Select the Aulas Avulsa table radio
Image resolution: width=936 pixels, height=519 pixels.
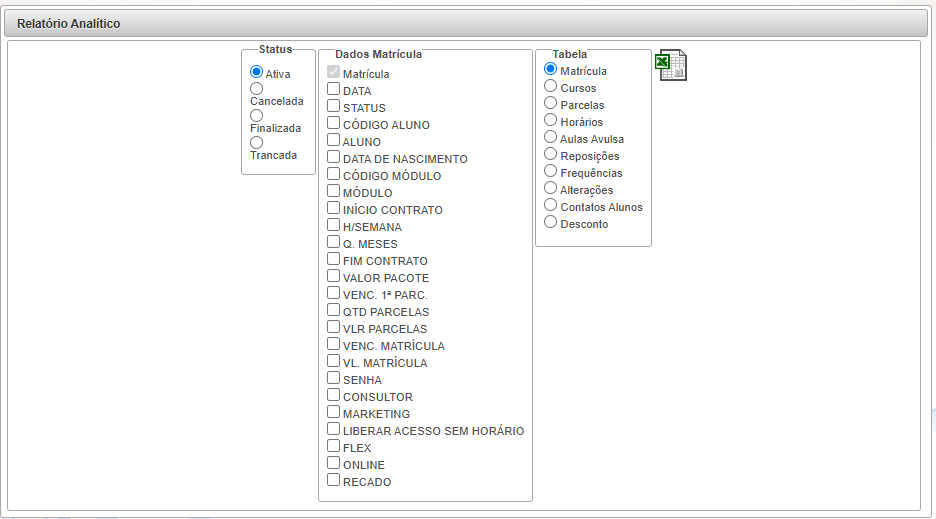click(x=550, y=138)
